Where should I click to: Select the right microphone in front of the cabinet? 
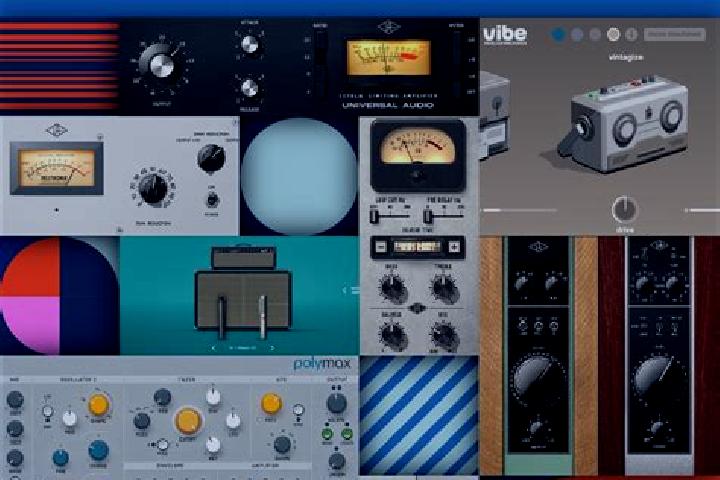point(263,317)
